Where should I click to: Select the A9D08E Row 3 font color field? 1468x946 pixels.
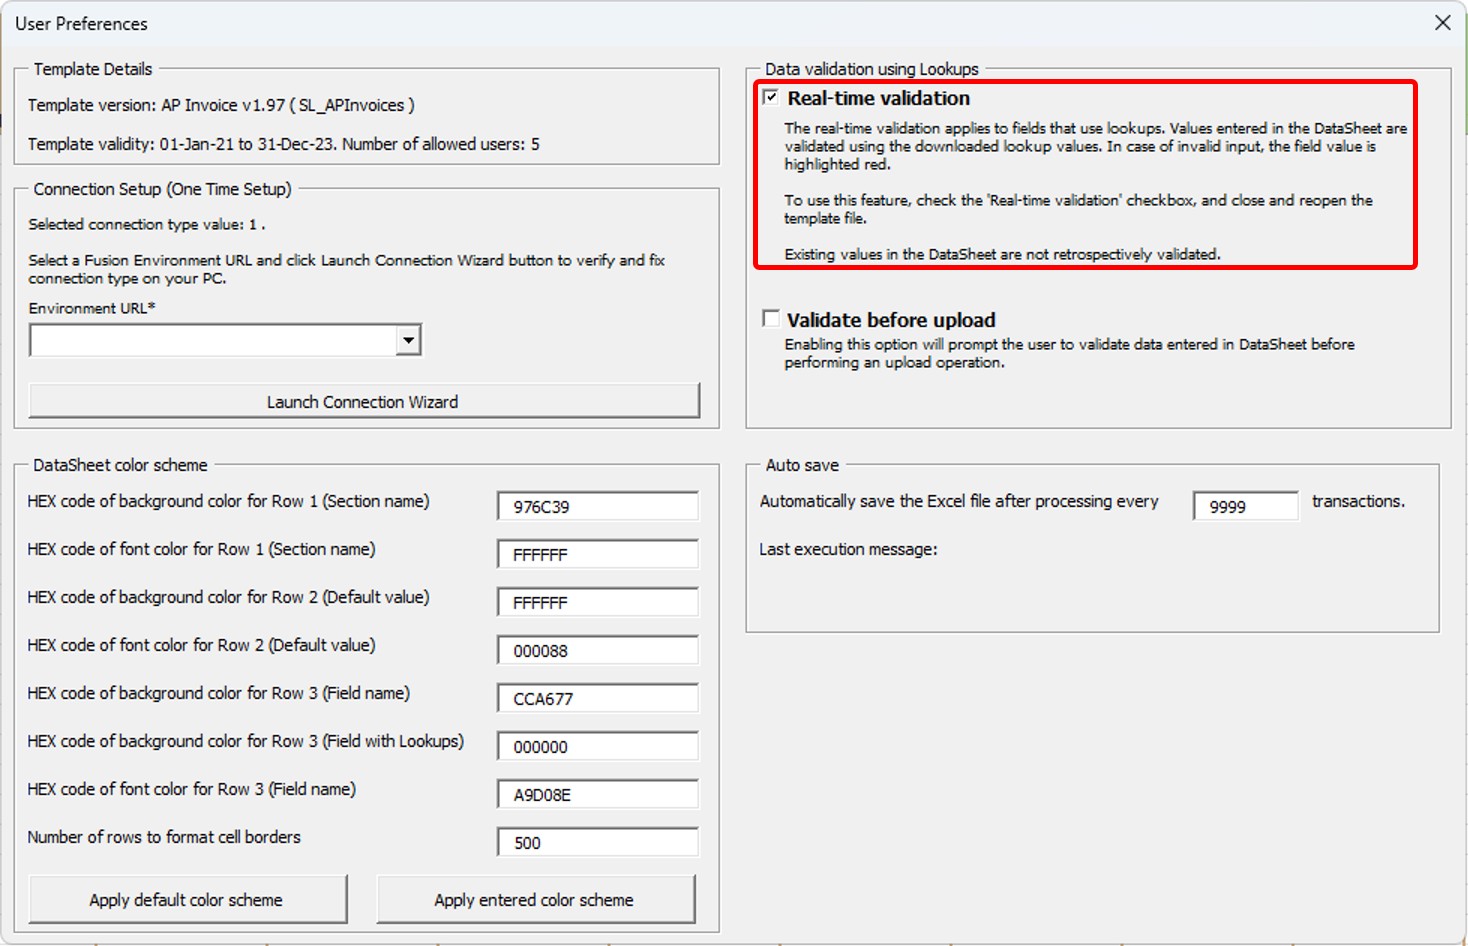pos(597,794)
